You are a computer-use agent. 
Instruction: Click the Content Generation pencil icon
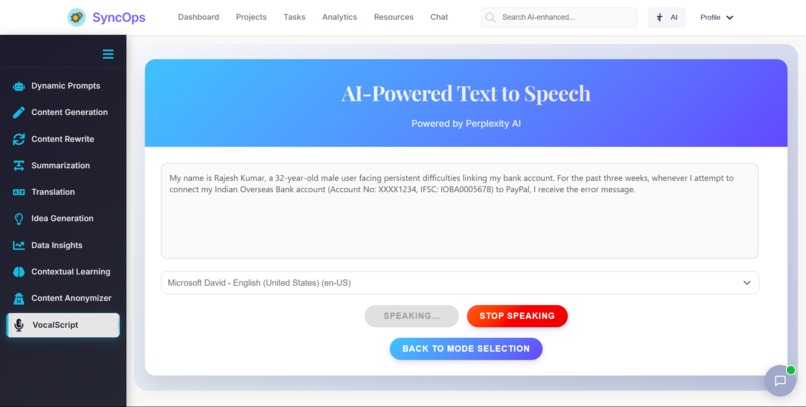pyautogui.click(x=19, y=113)
